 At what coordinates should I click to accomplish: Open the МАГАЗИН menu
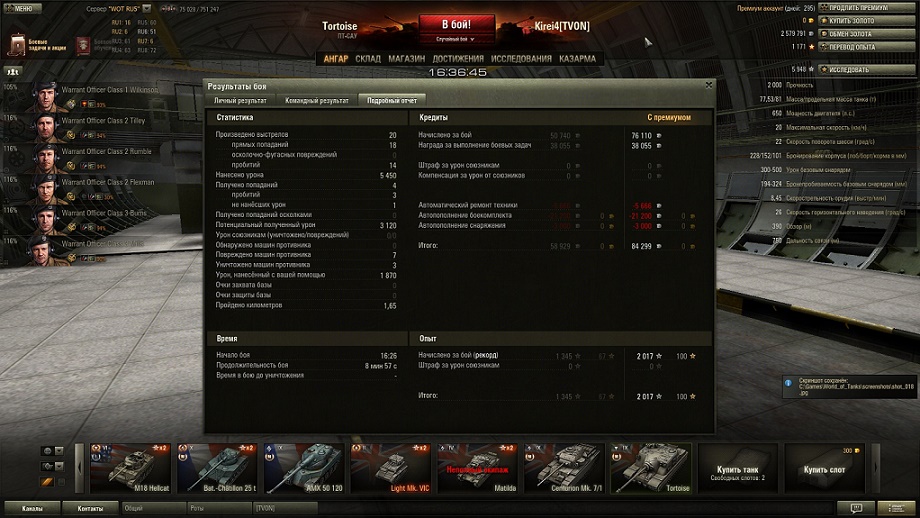407,59
